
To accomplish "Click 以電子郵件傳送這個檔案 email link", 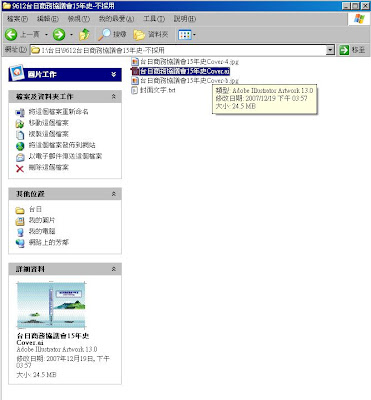I will [65, 156].
